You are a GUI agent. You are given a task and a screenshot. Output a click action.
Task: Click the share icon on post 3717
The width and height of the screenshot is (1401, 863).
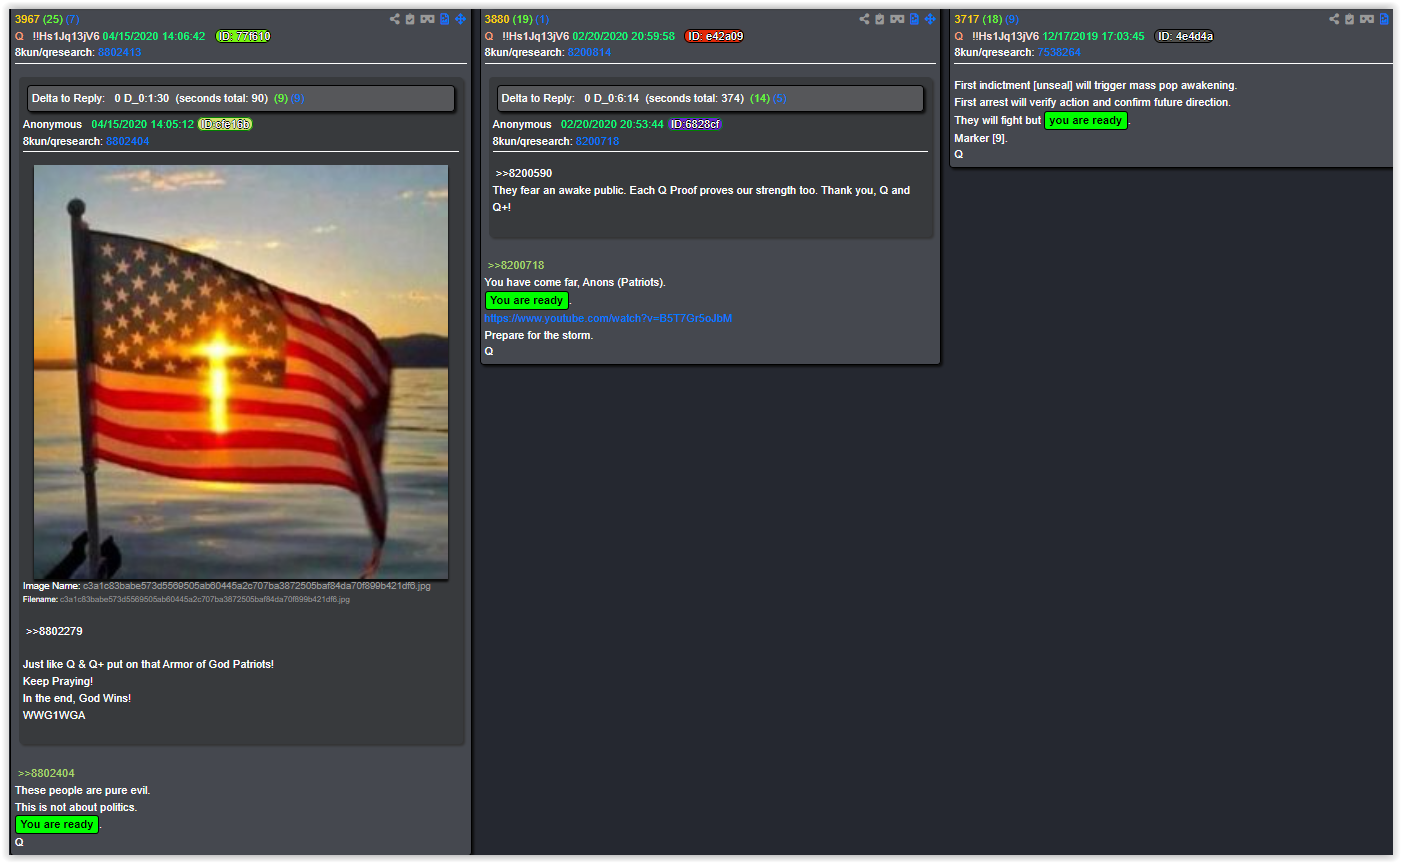(1334, 19)
